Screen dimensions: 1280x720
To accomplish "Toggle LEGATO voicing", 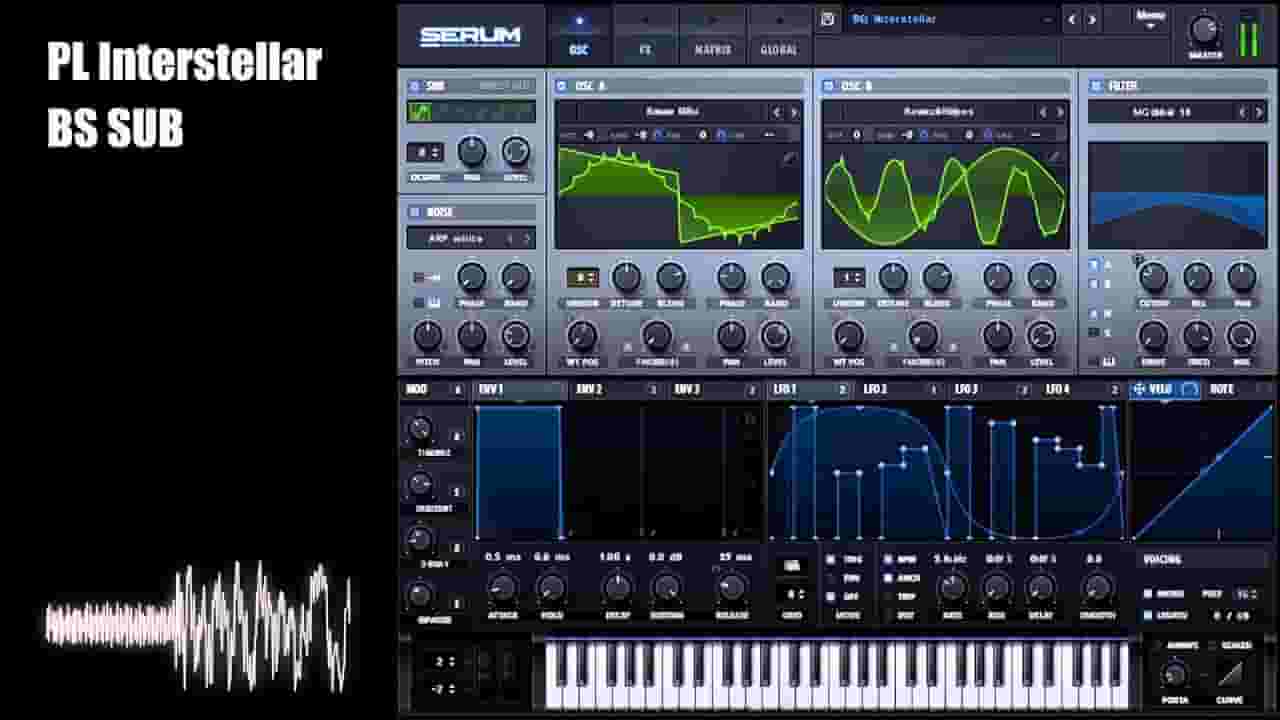I will point(1148,615).
